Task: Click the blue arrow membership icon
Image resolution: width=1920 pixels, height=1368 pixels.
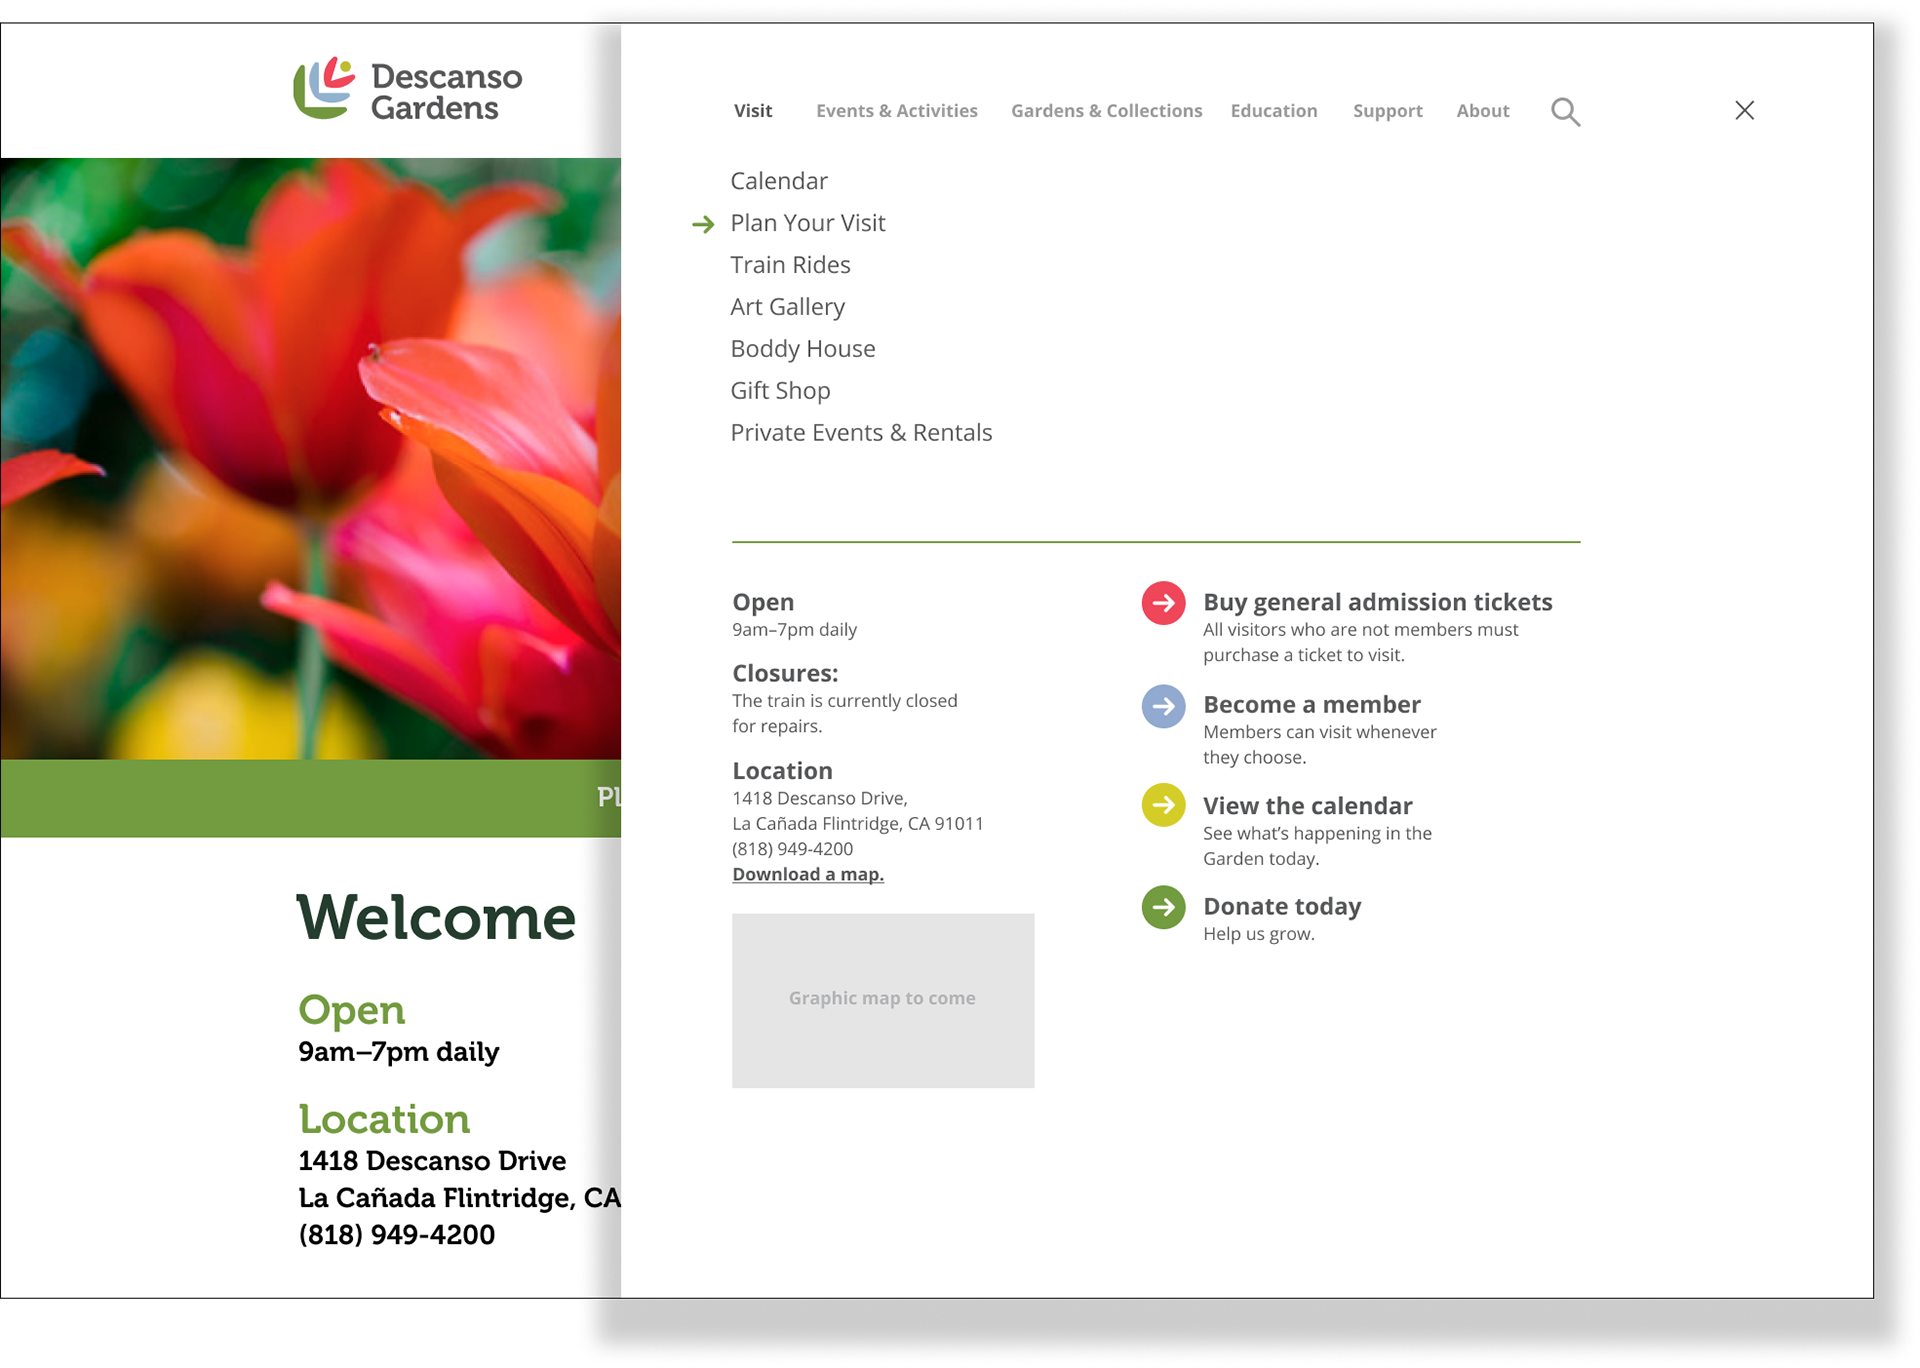Action: click(1163, 706)
